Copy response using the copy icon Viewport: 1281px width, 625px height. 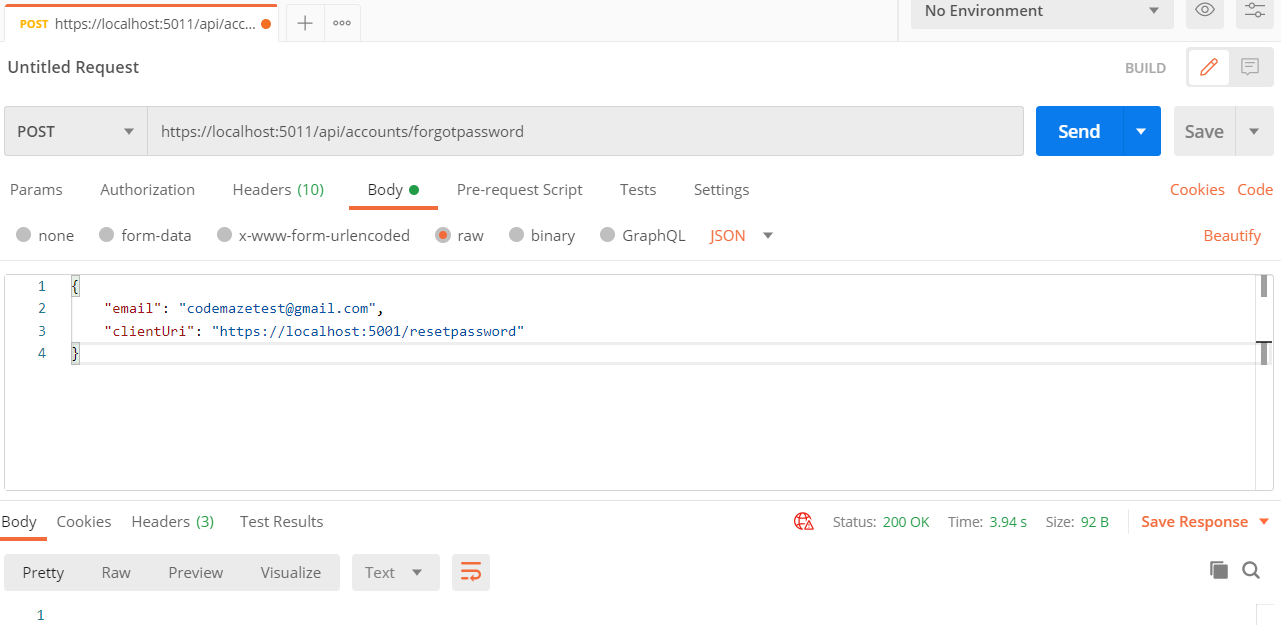pos(1218,570)
